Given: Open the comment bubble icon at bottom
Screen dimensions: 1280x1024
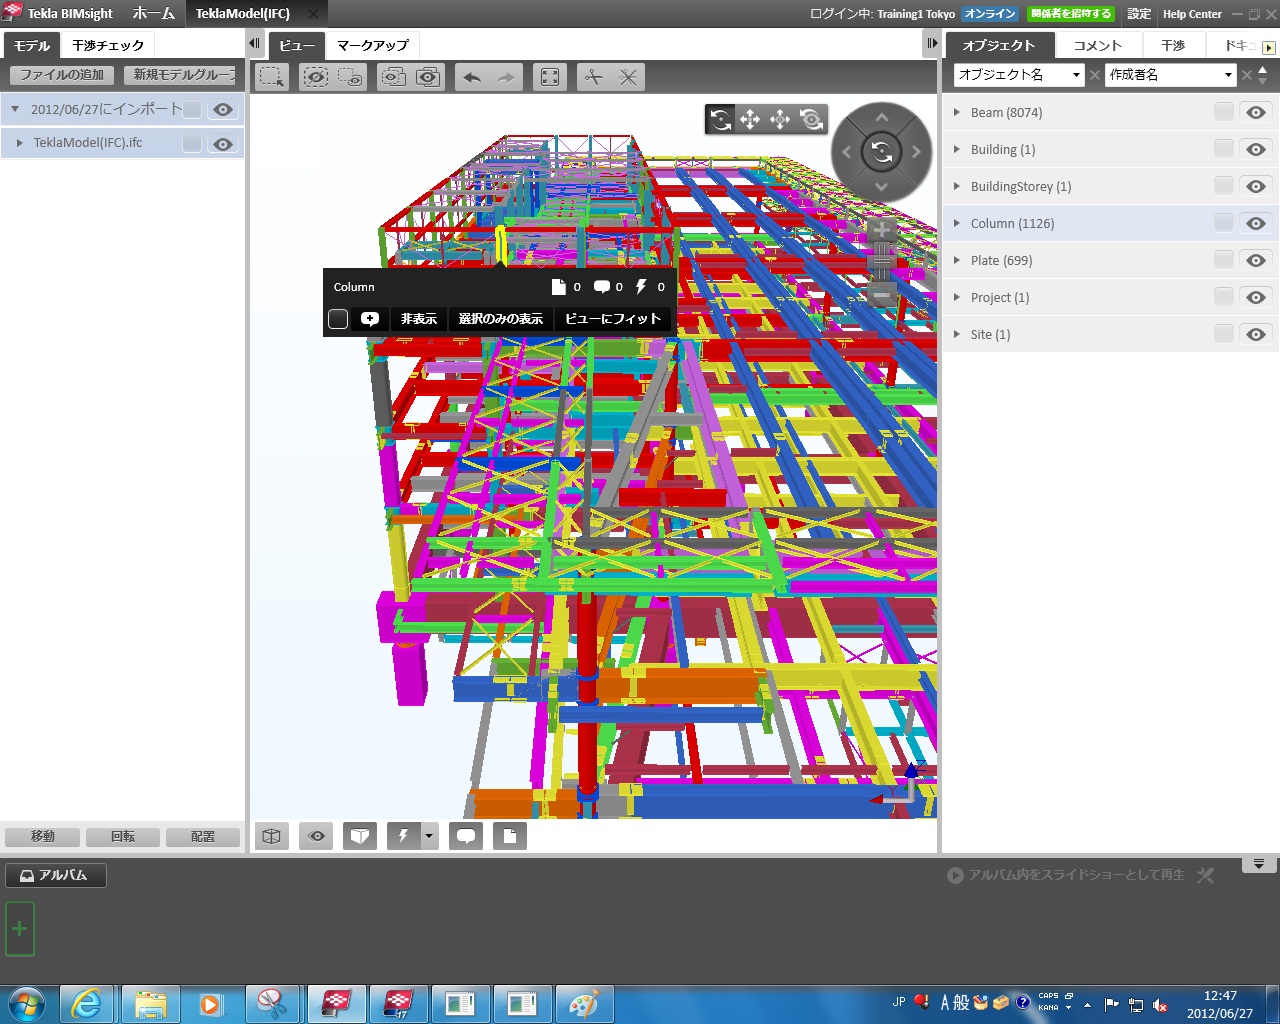Looking at the screenshot, I should (x=465, y=836).
